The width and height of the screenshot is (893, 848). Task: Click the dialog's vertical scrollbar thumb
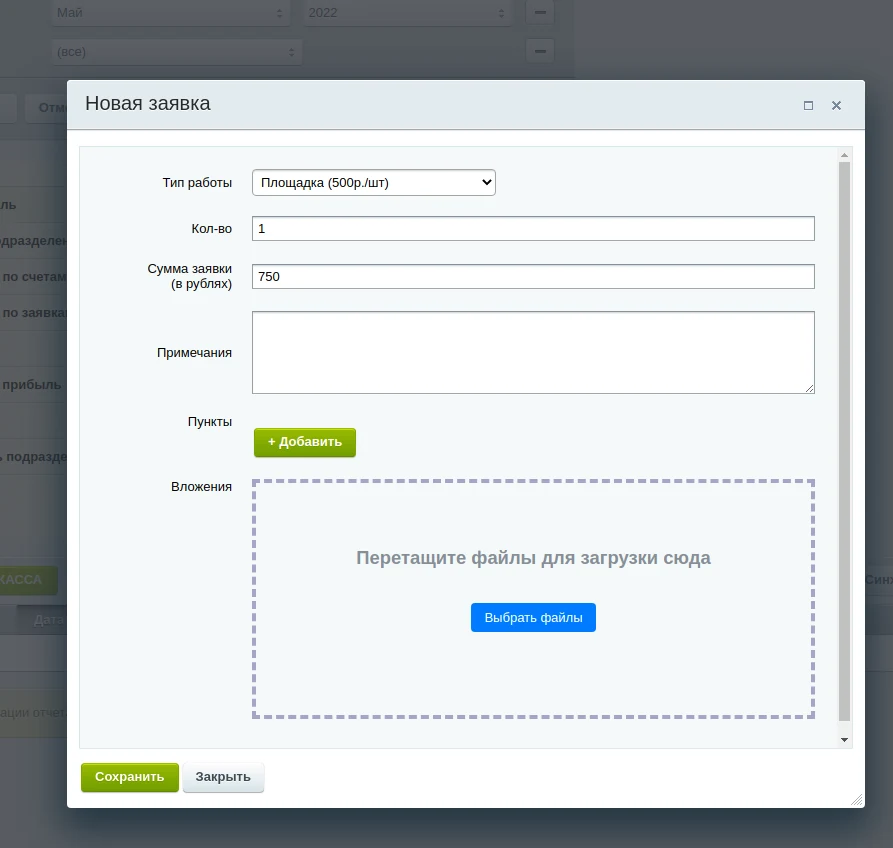coord(844,442)
